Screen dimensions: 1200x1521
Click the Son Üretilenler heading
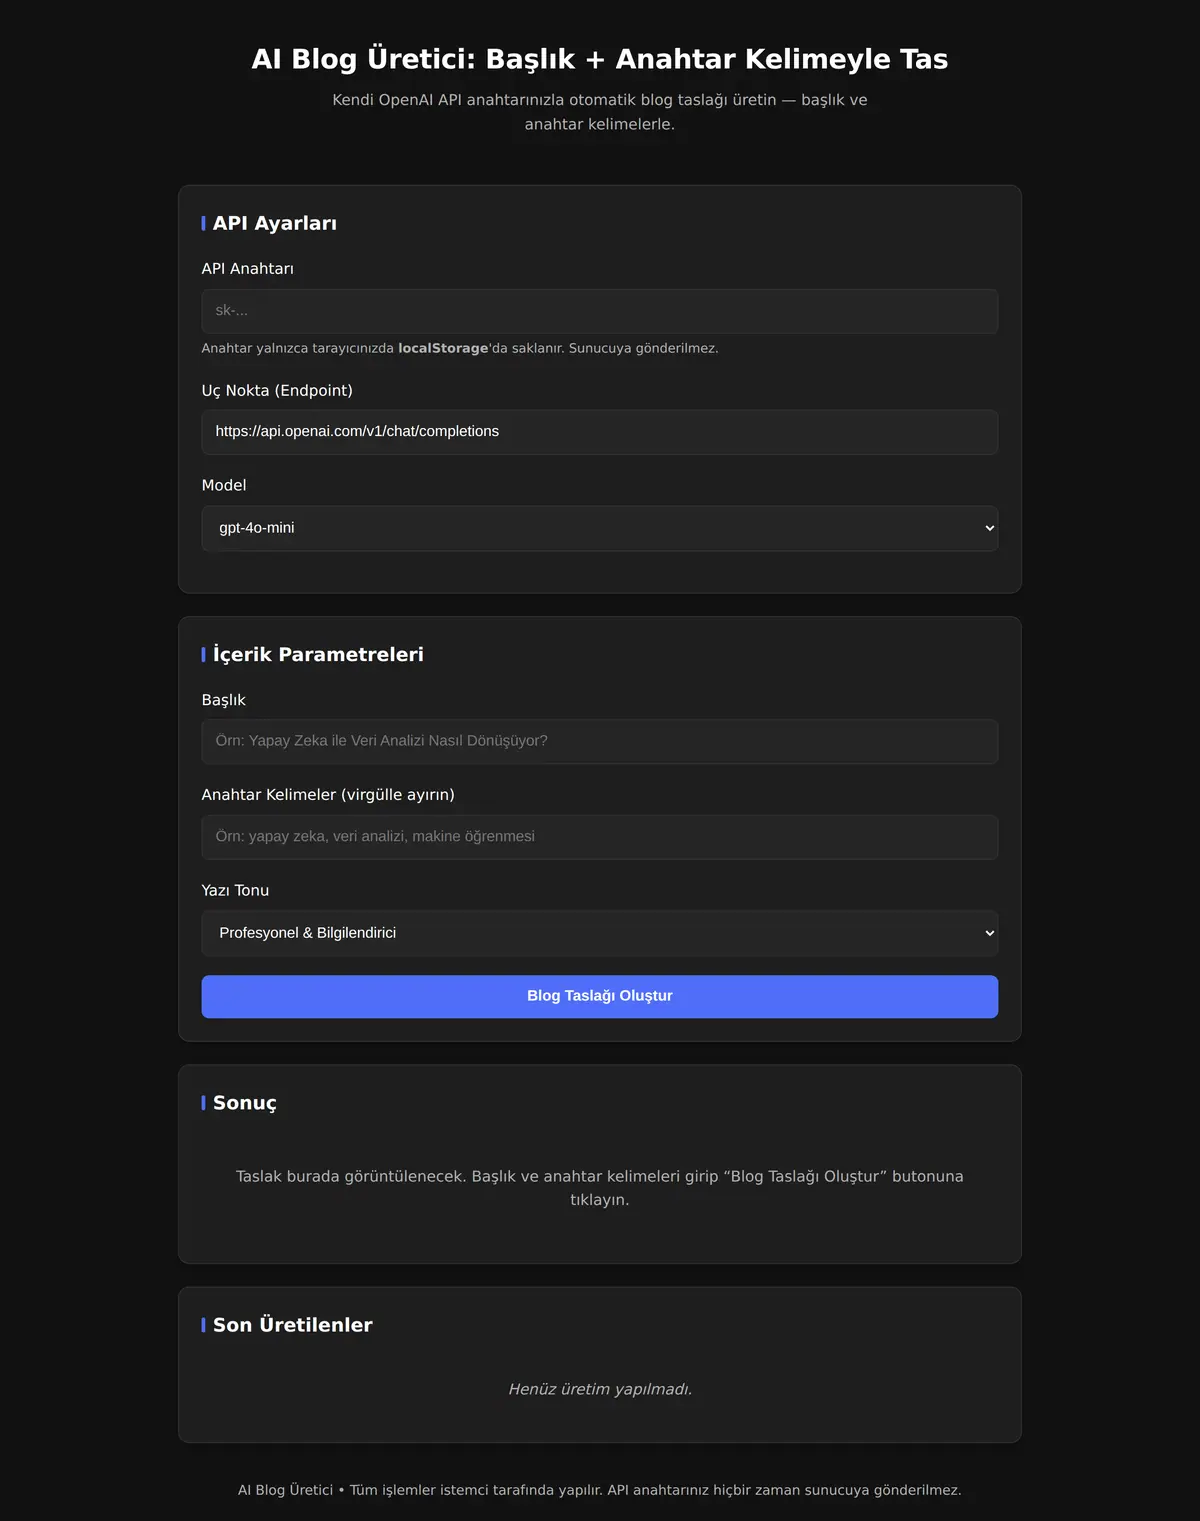pos(292,1325)
